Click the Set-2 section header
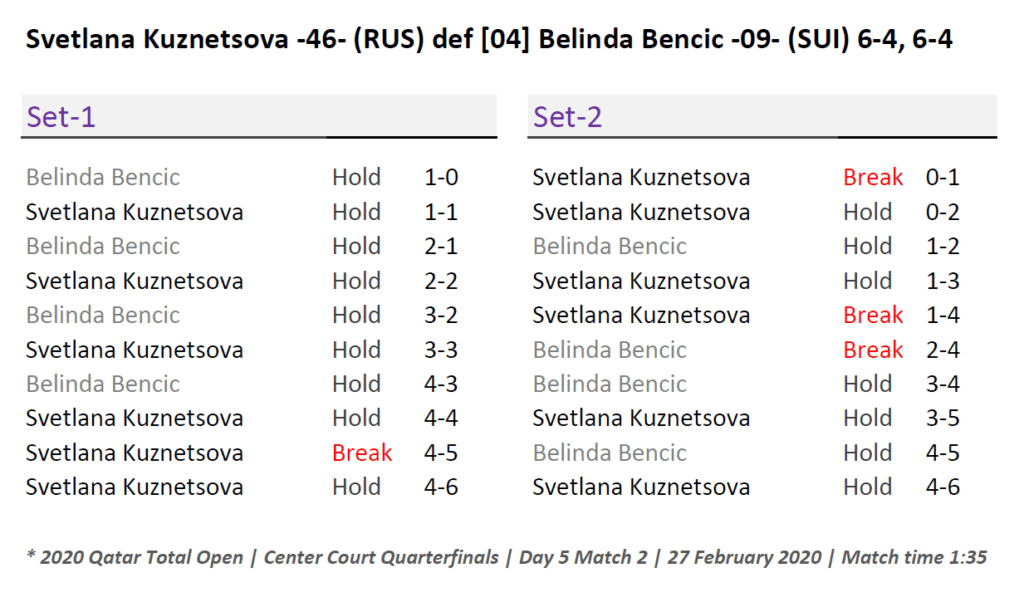The height and width of the screenshot is (612, 1024). point(568,117)
